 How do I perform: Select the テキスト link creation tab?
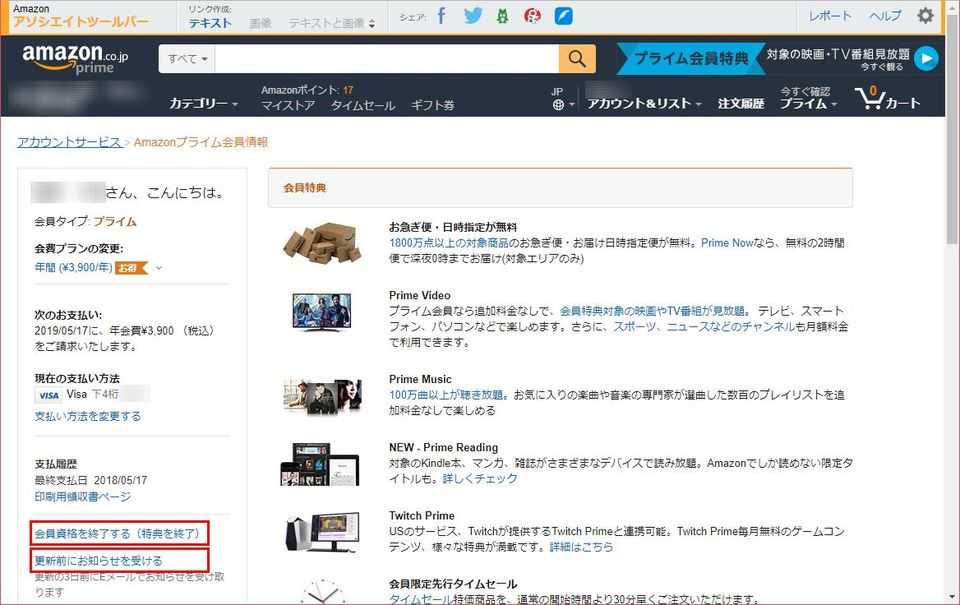point(210,23)
